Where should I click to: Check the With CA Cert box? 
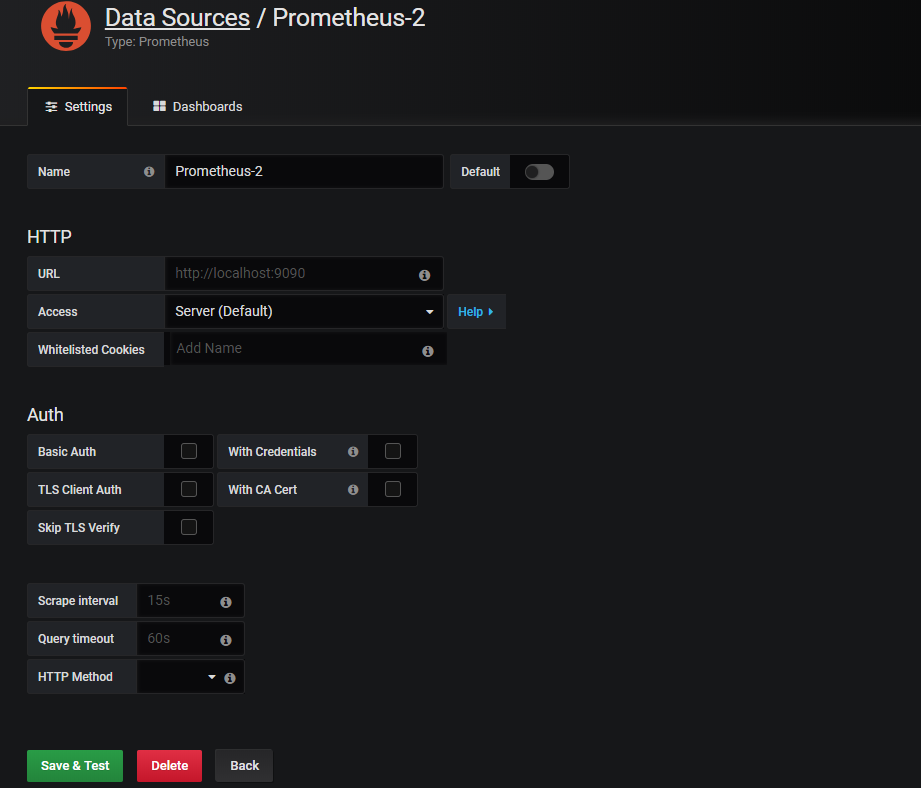coord(392,489)
